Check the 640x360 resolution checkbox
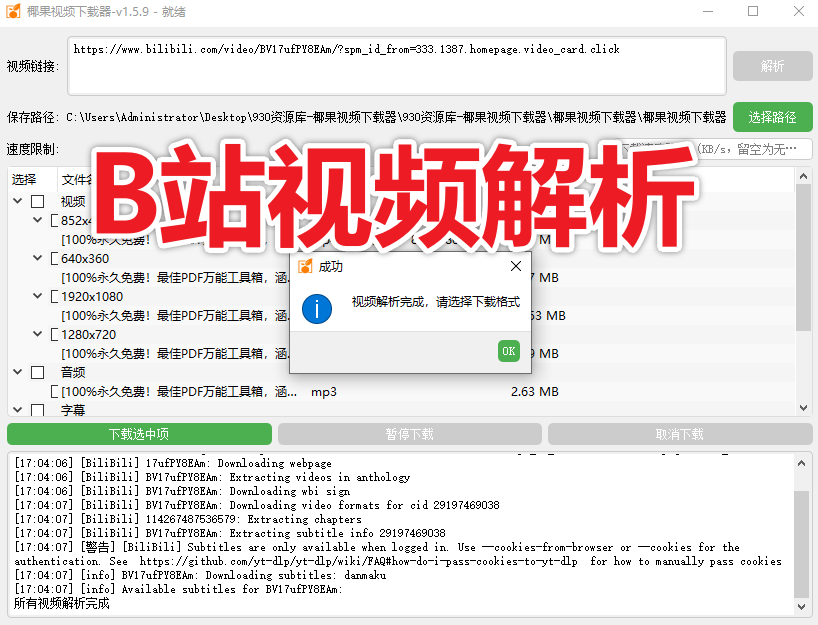Image resolution: width=818 pixels, height=625 pixels. [54, 259]
